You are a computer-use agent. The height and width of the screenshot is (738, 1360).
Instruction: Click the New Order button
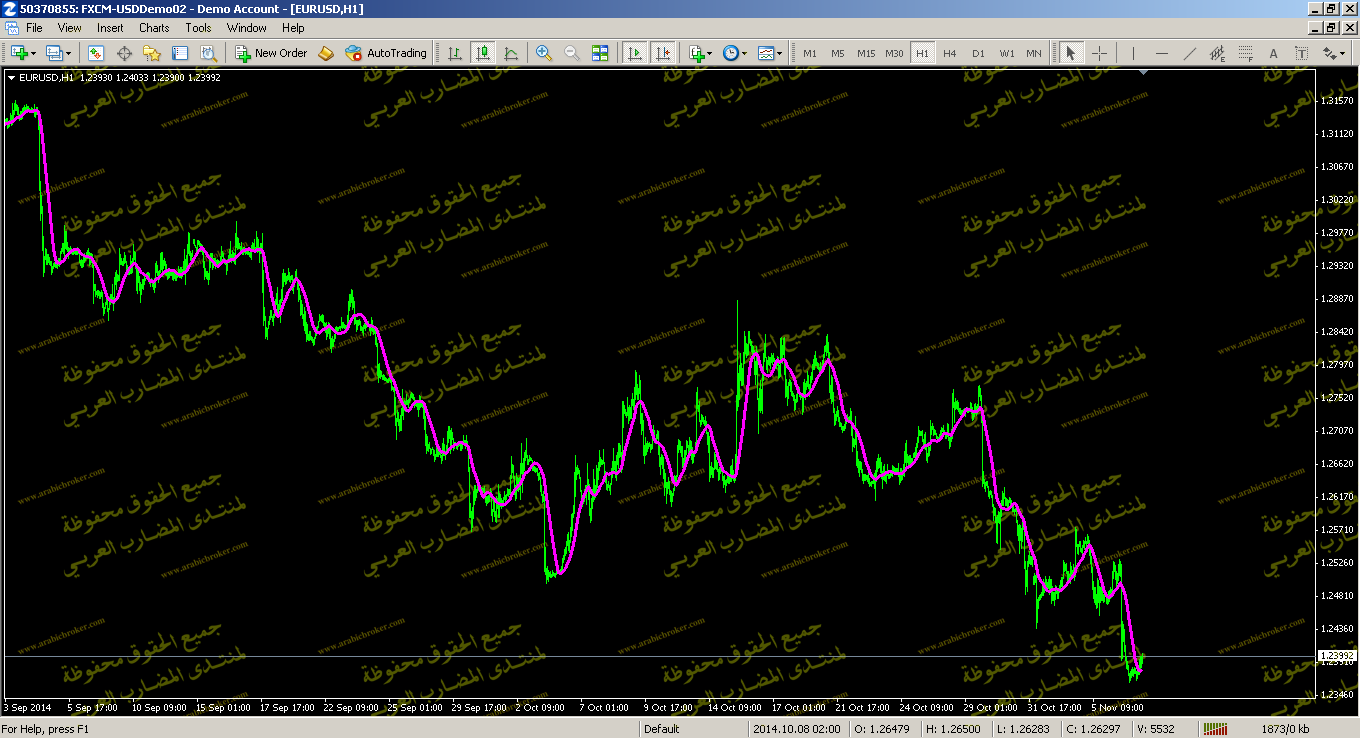pyautogui.click(x=271, y=53)
